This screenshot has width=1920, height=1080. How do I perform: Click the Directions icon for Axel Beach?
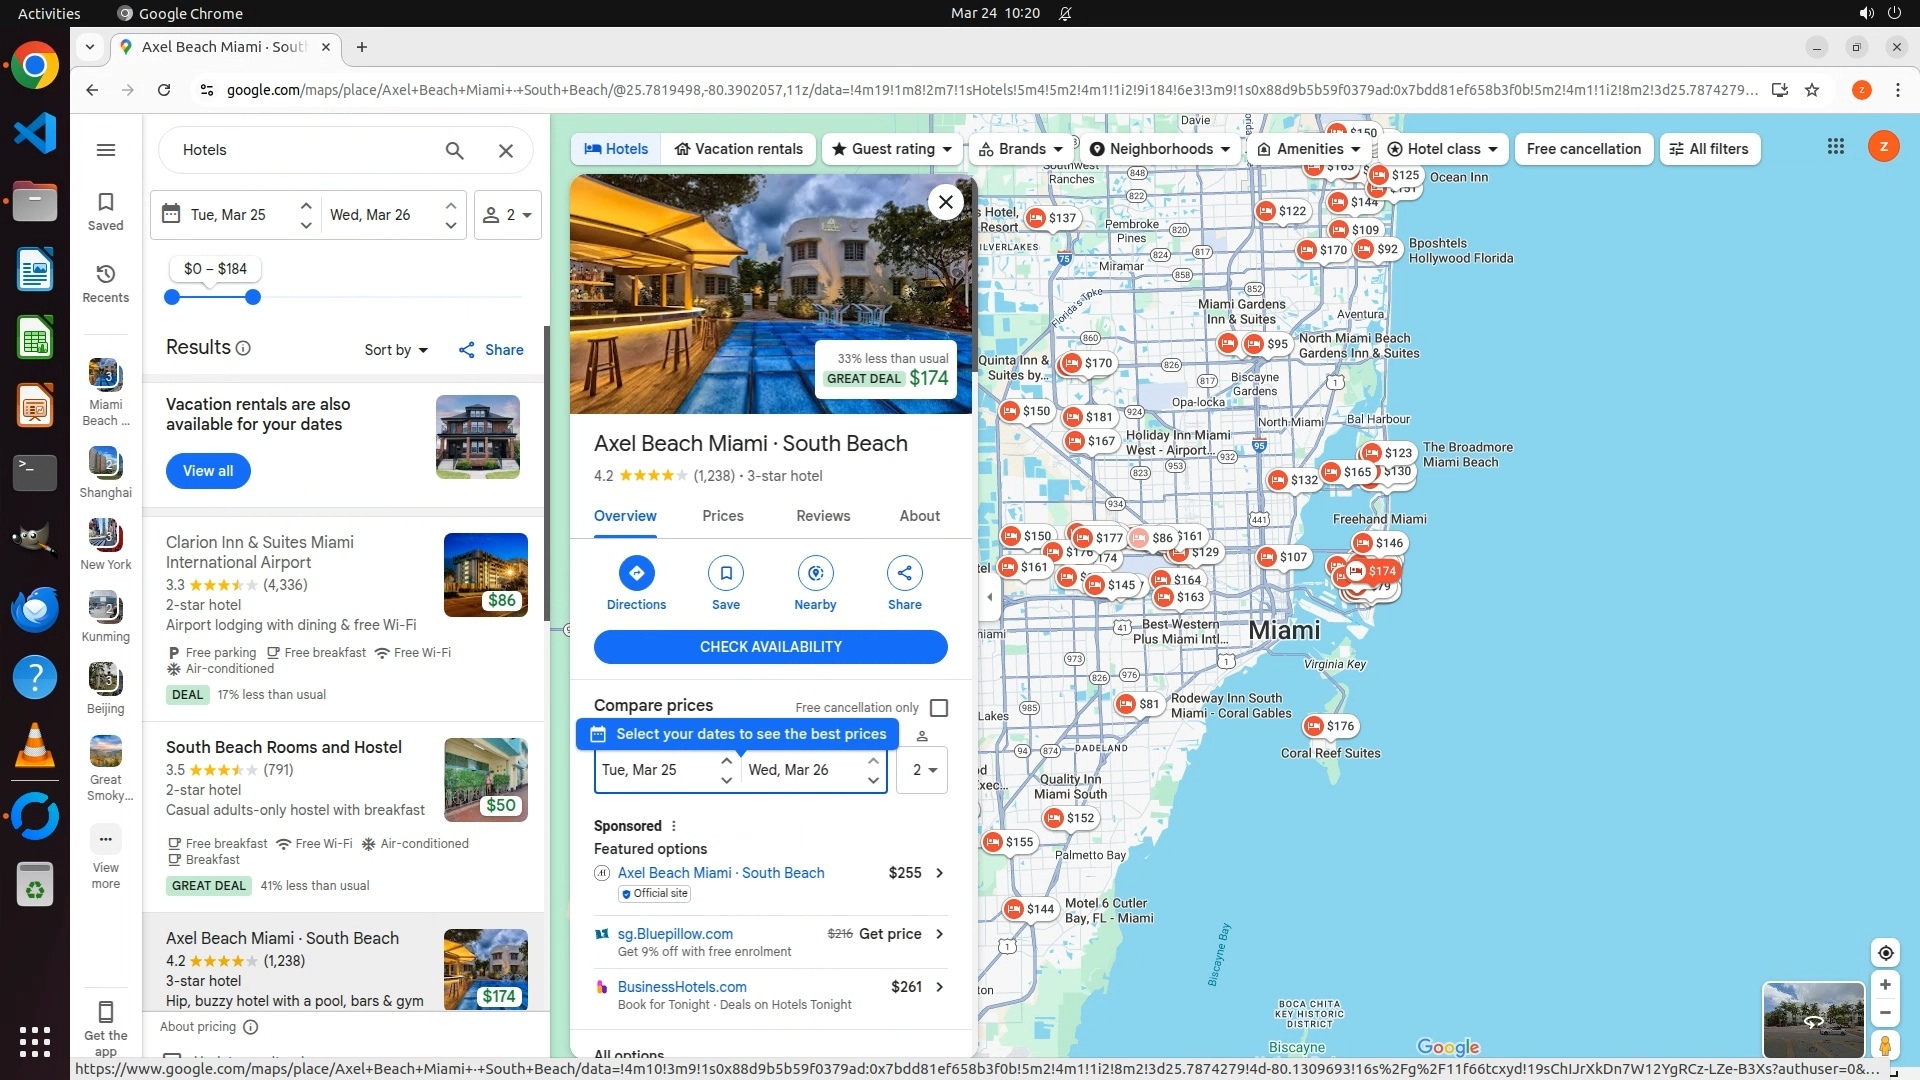[636, 574]
